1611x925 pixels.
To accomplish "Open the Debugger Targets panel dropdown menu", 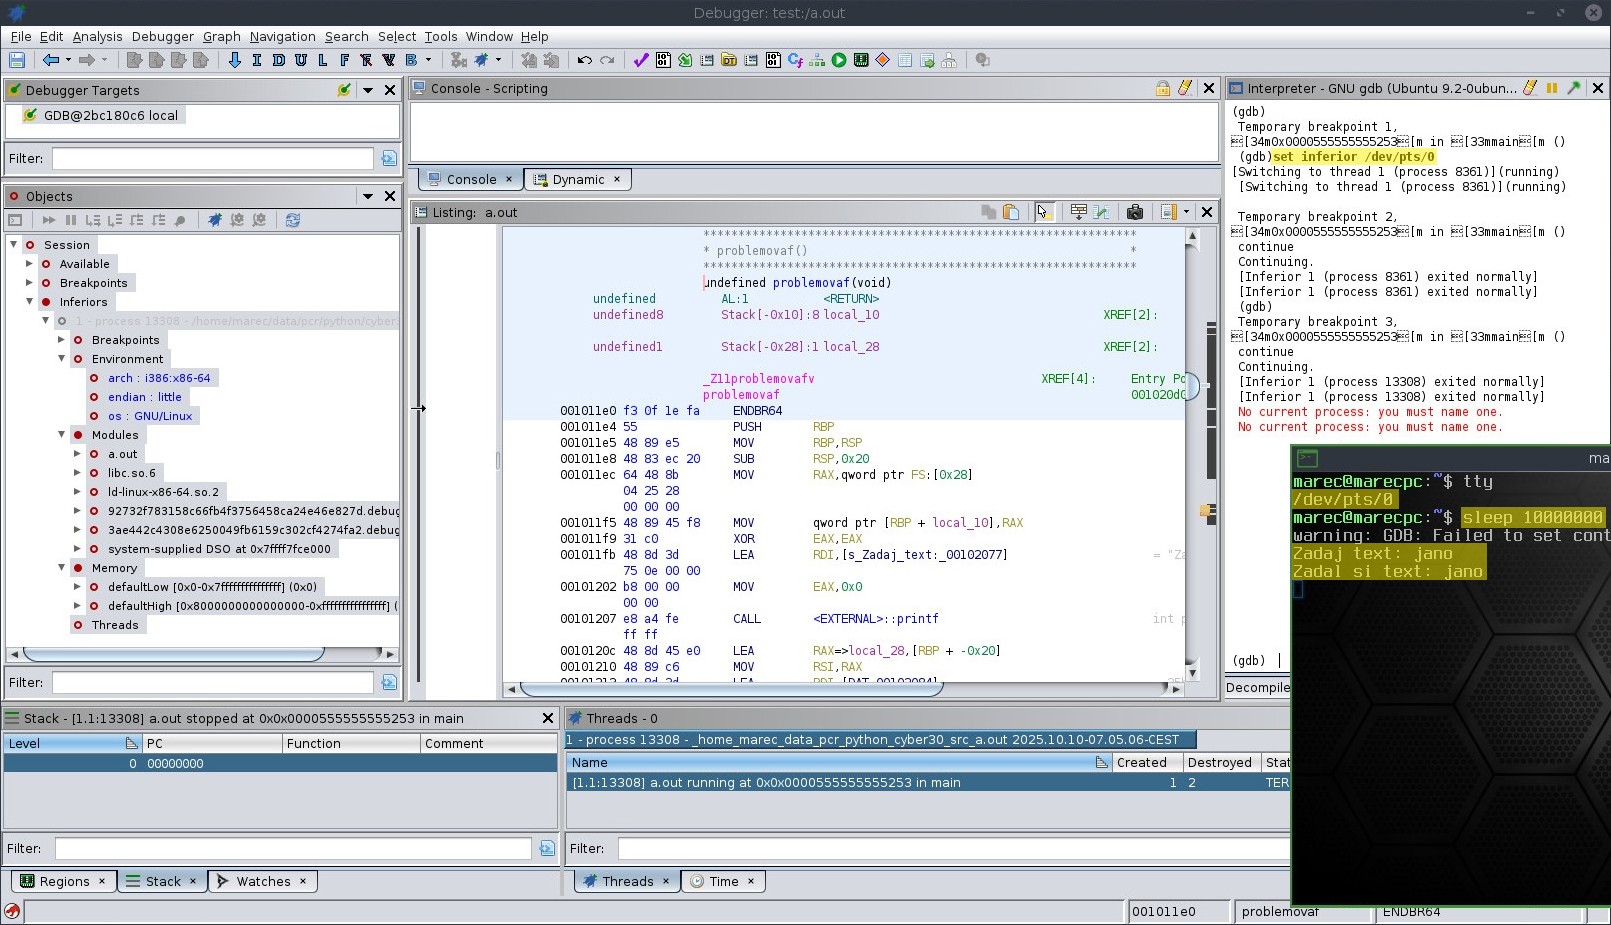I will (368, 90).
